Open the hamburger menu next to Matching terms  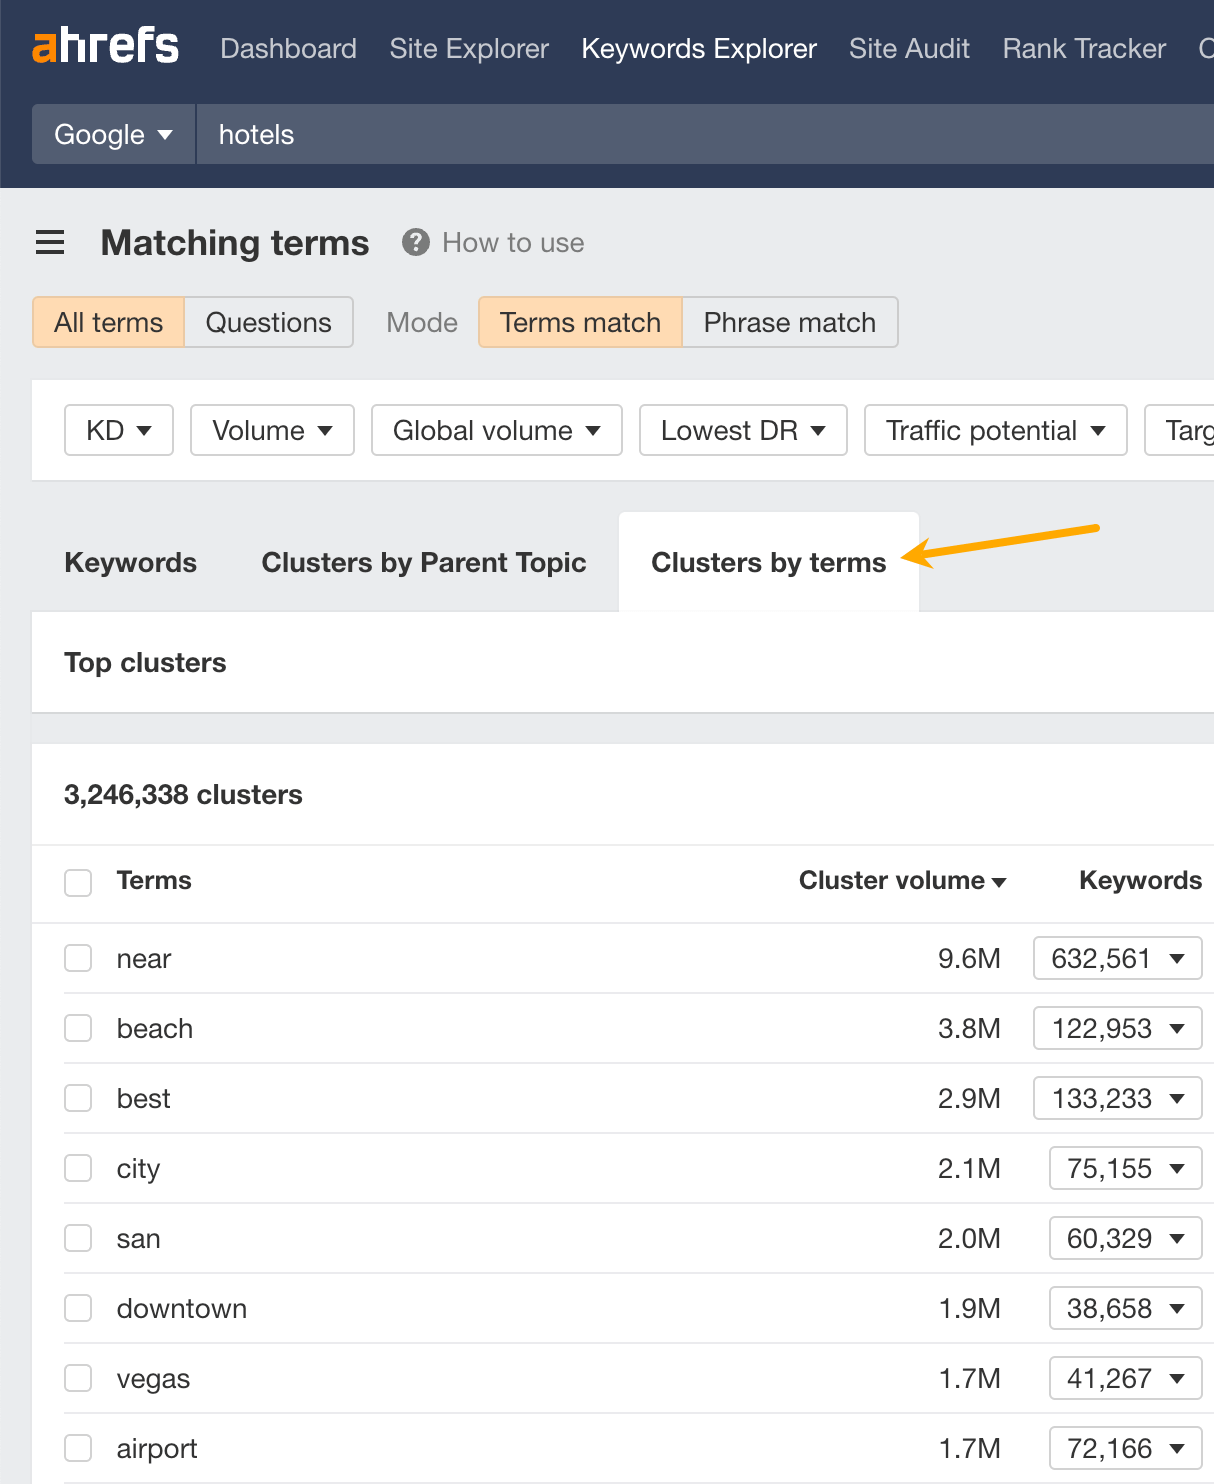click(x=50, y=242)
